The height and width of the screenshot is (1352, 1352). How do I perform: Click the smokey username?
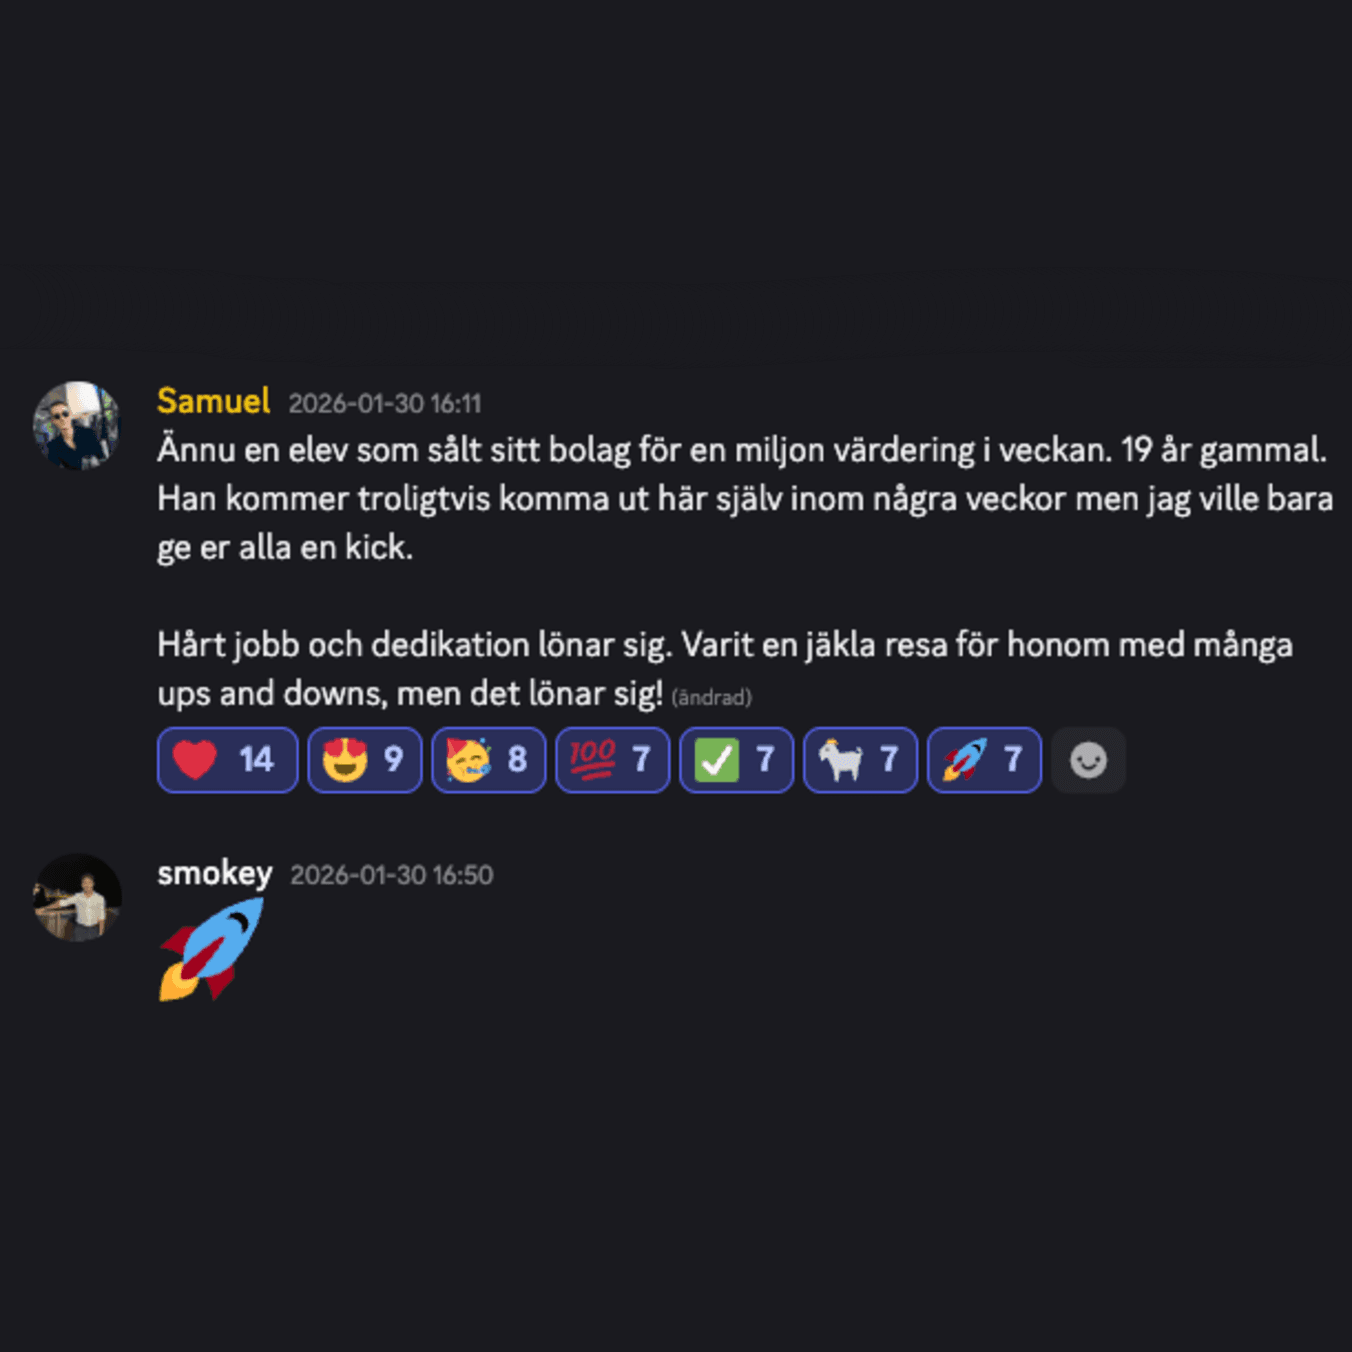coord(215,873)
